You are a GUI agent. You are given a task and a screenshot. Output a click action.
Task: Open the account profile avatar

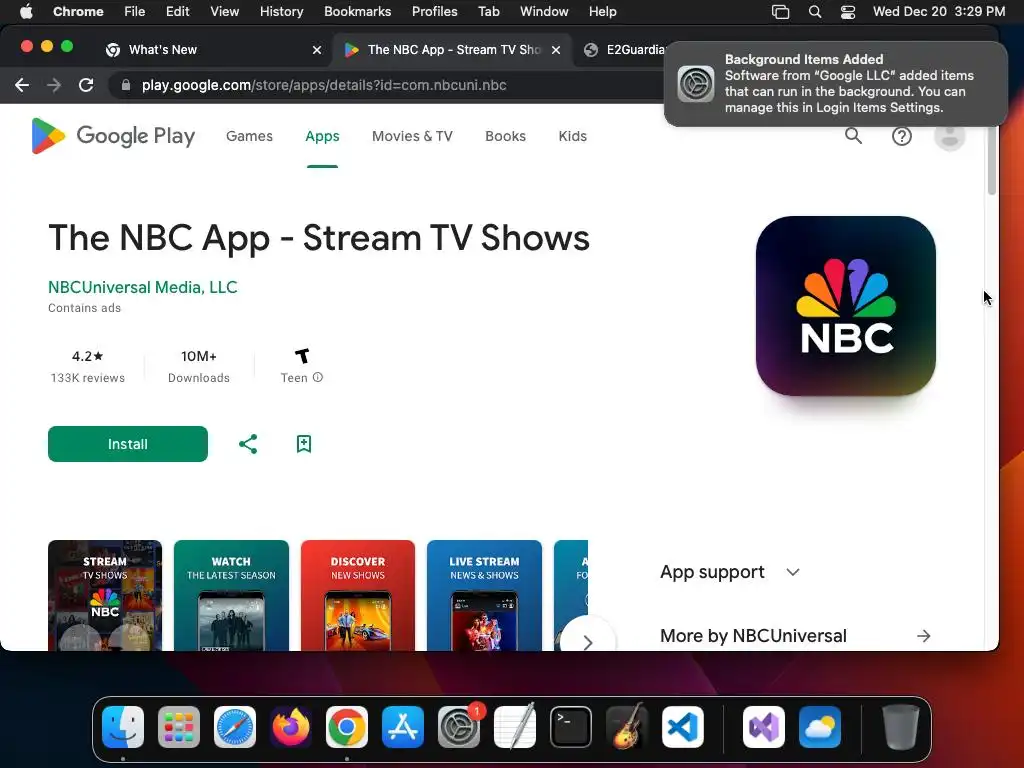tap(949, 136)
